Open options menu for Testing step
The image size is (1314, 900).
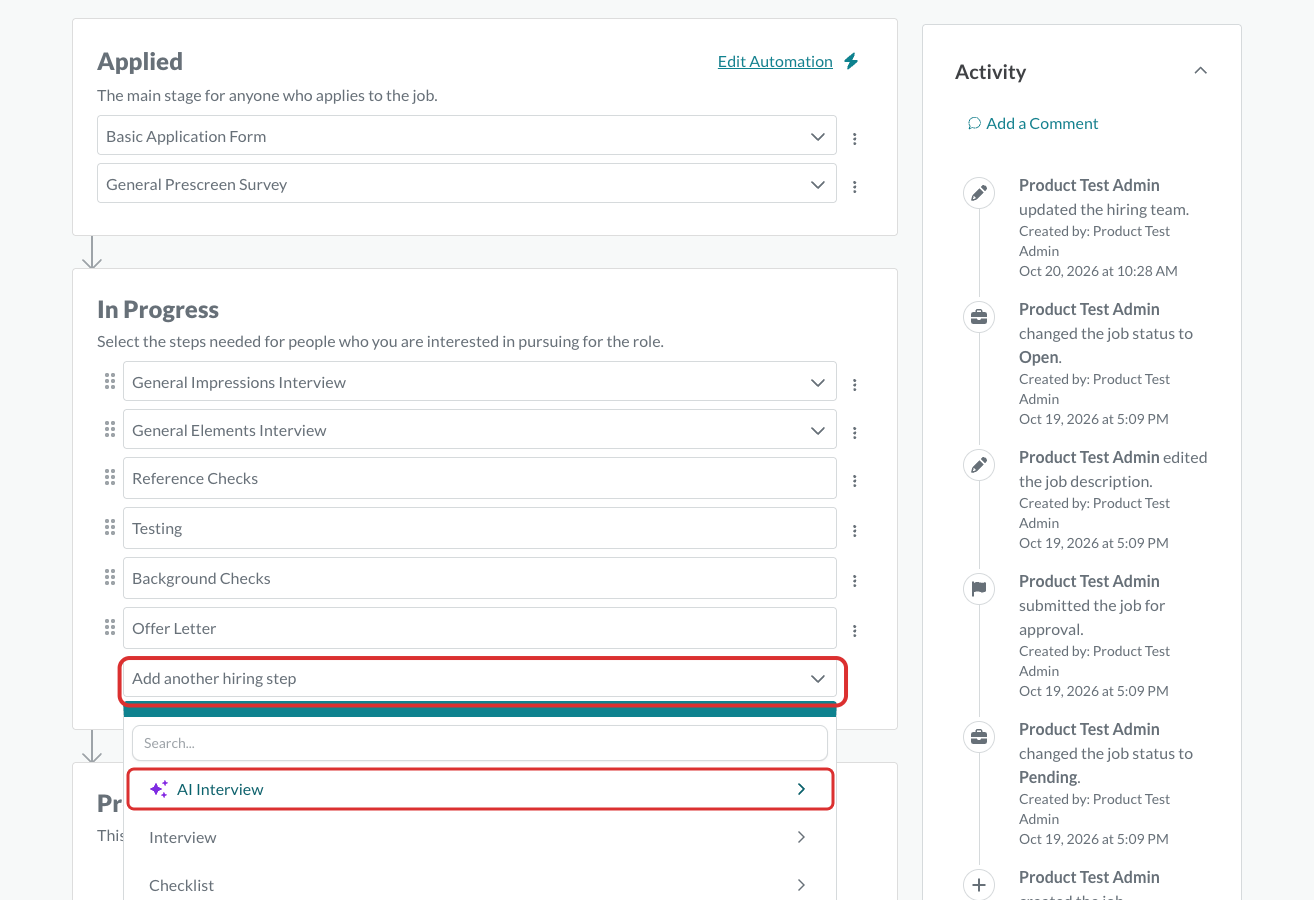point(855,530)
